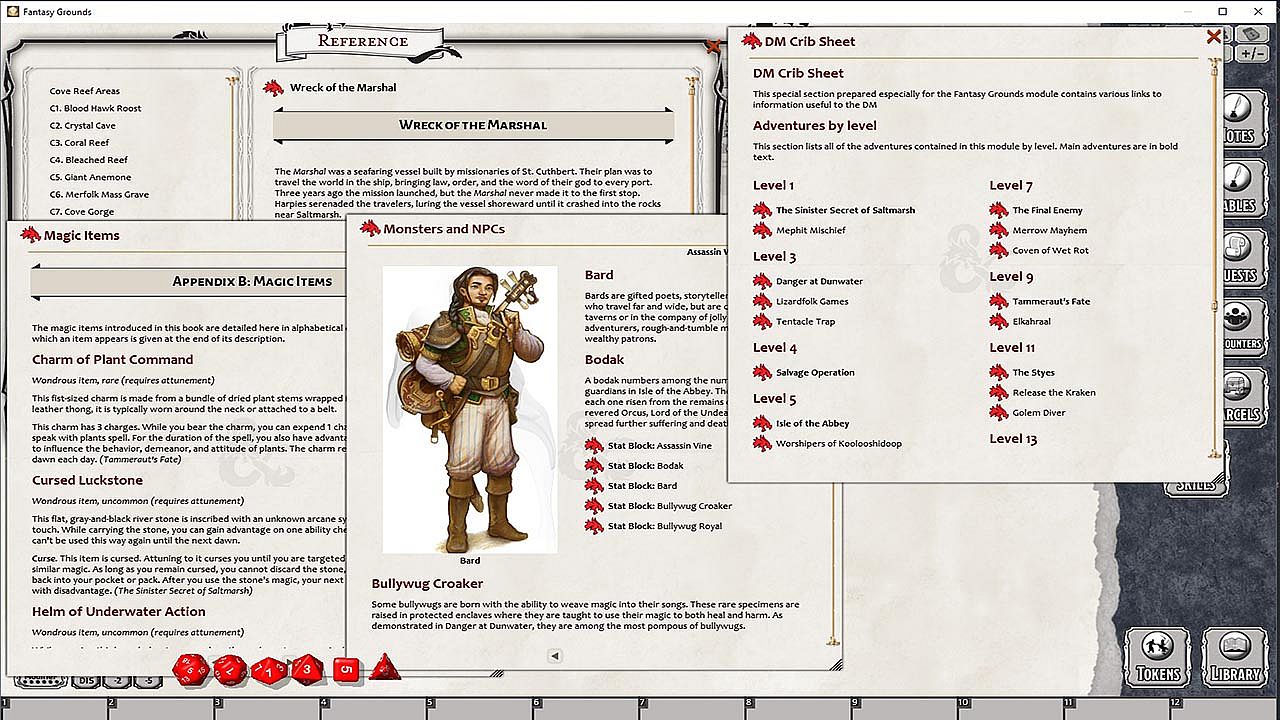Click the dragon icon beside The Final Enemy
The image size is (1280, 720).
click(x=998, y=210)
